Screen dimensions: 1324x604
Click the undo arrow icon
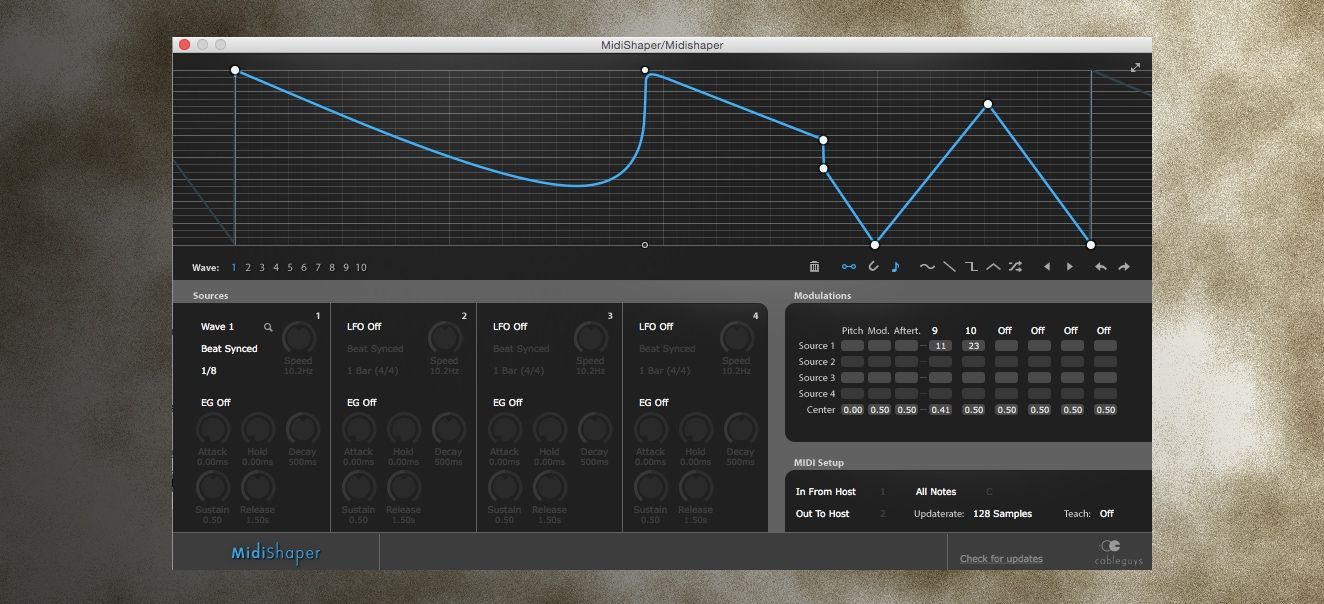pos(1101,267)
